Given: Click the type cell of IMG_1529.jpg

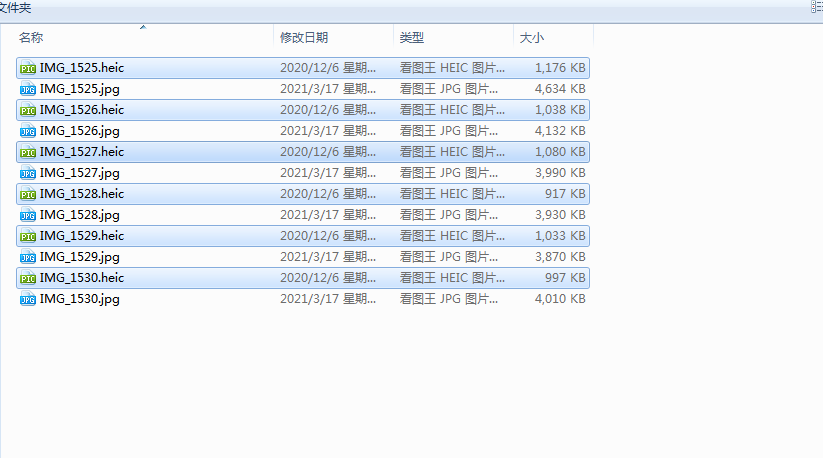Looking at the screenshot, I should (449, 257).
